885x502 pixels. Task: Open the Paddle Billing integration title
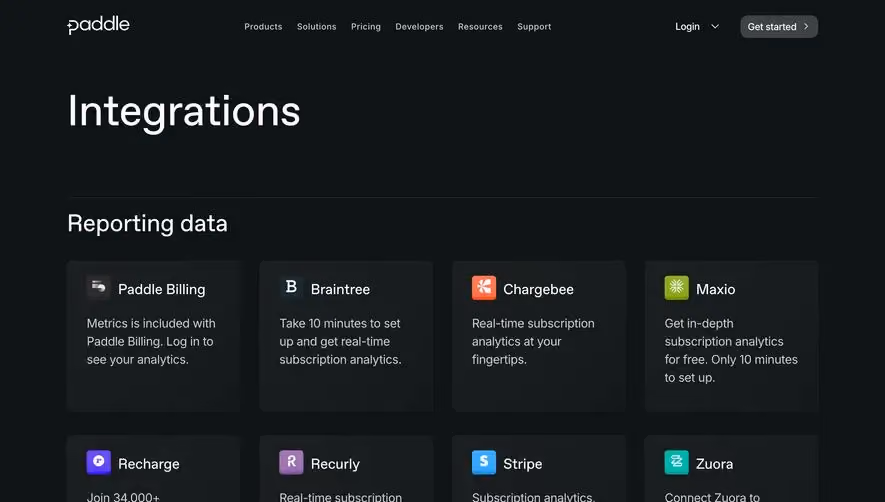pyautogui.click(x=161, y=289)
